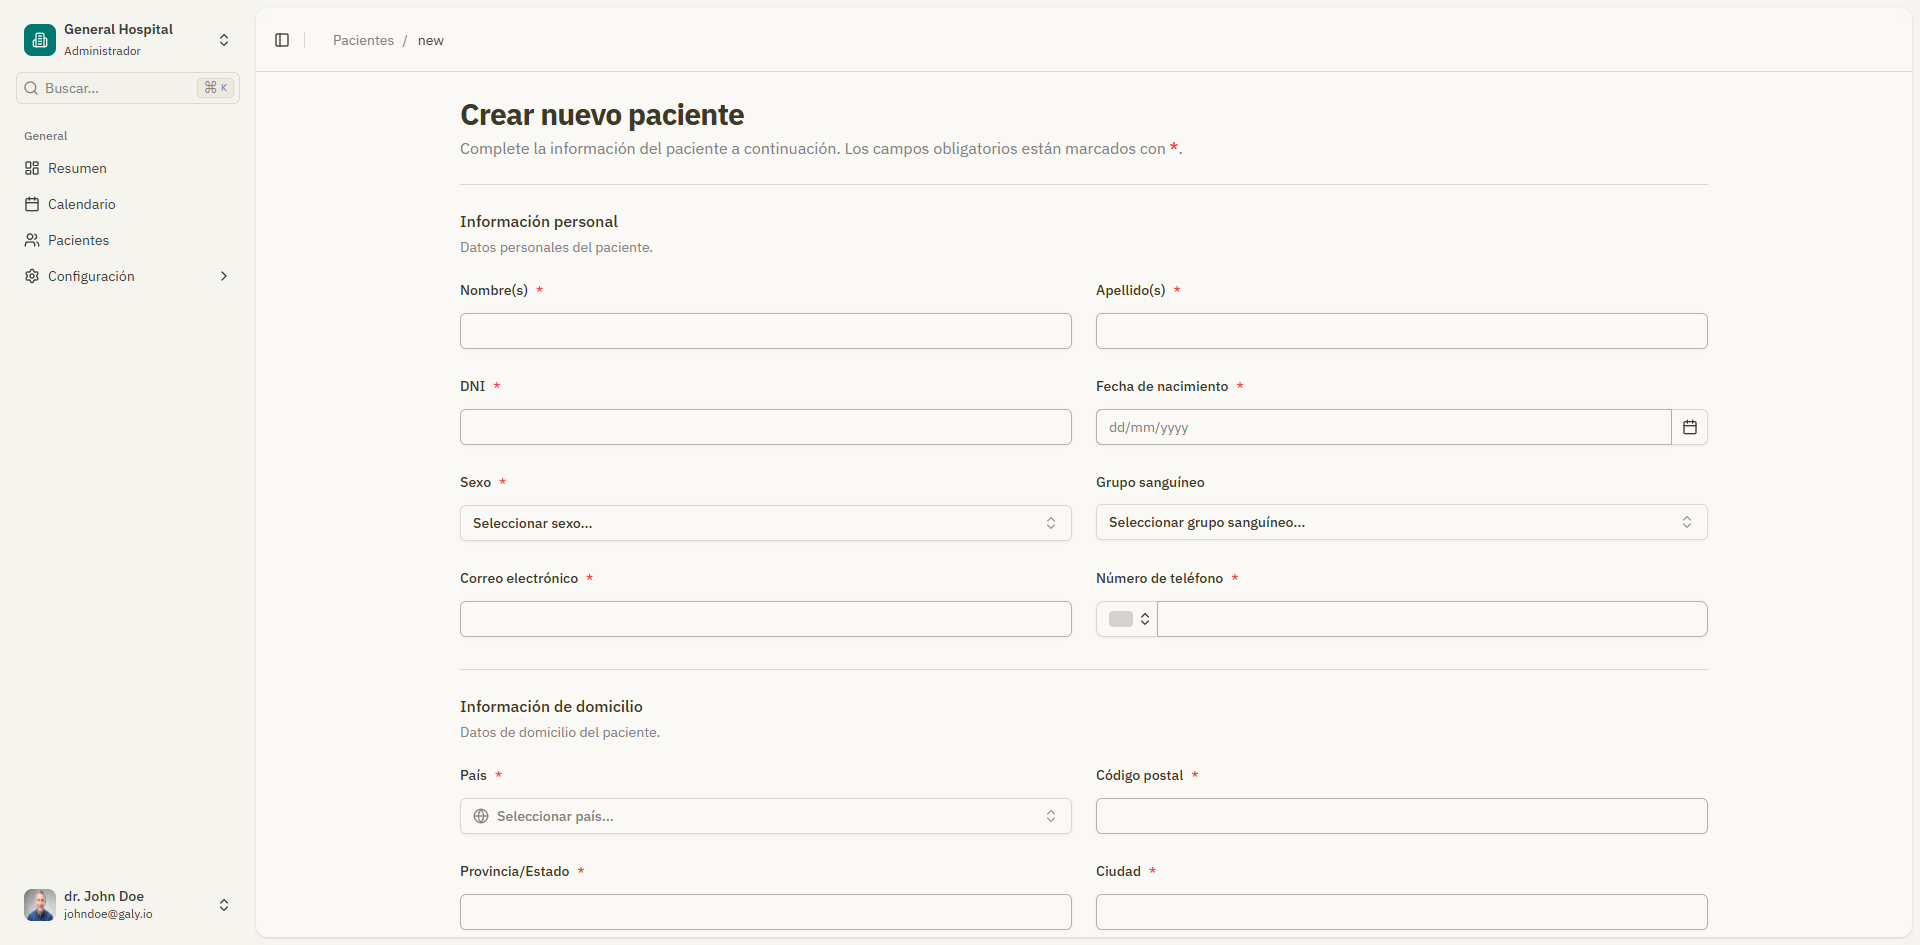
Task: Open the General Hospital organization switcher
Action: (224, 40)
